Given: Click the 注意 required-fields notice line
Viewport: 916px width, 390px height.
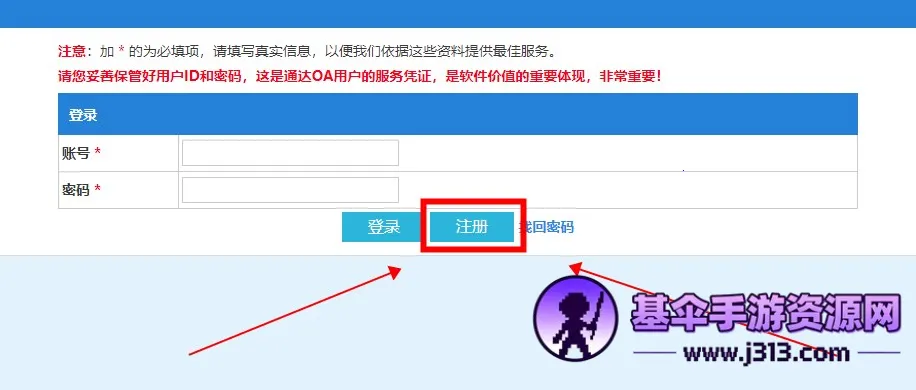Looking at the screenshot, I should pos(307,51).
